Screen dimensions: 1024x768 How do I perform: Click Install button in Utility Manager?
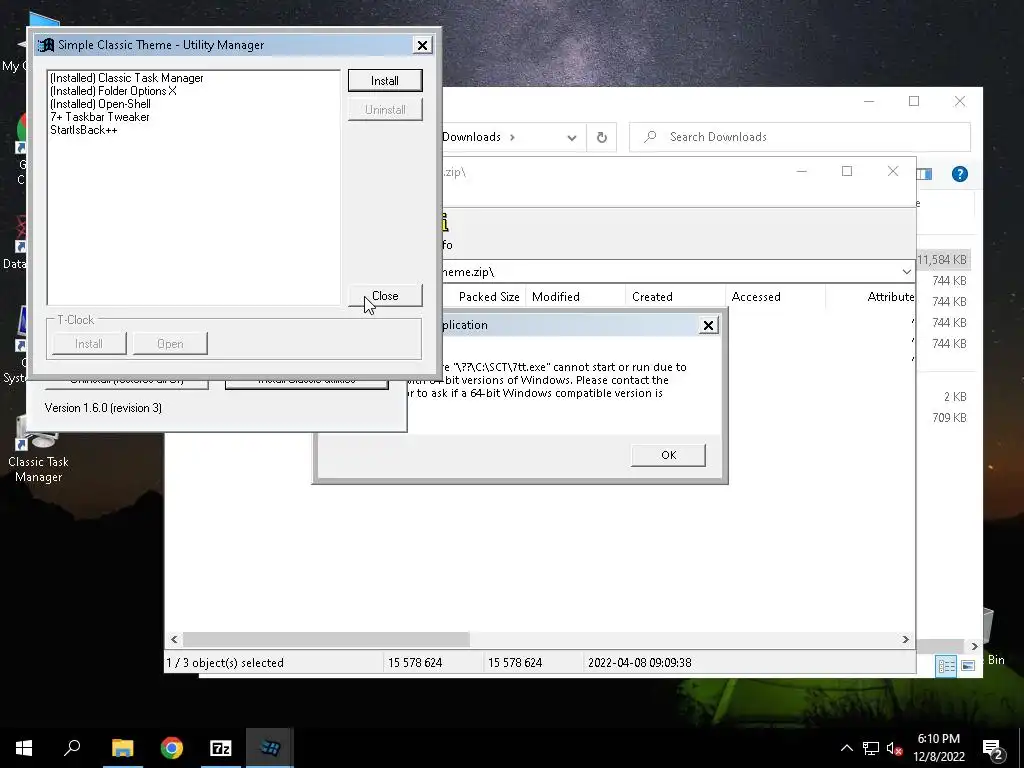(385, 80)
